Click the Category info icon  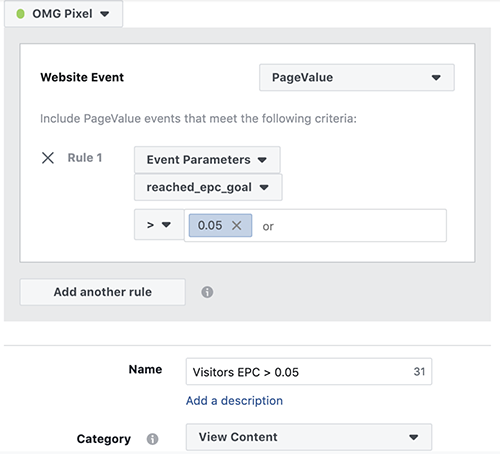152,439
